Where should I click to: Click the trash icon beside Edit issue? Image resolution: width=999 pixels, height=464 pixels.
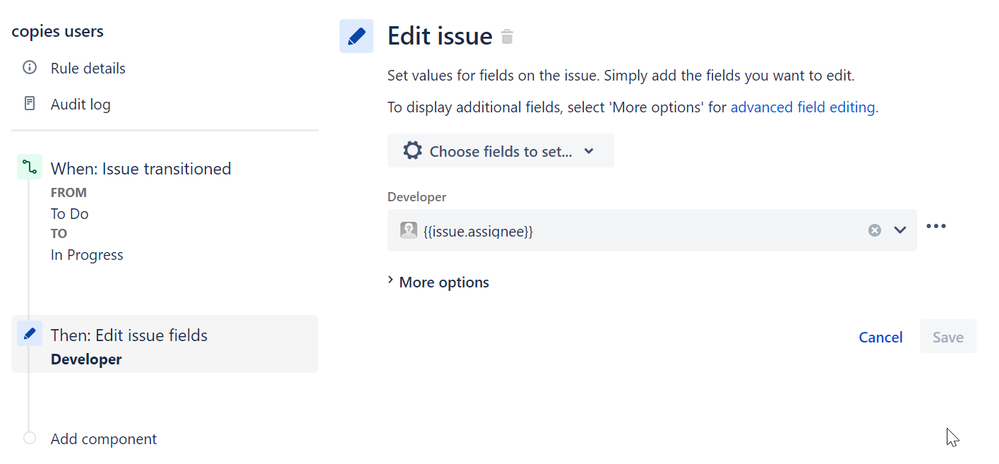coord(507,37)
